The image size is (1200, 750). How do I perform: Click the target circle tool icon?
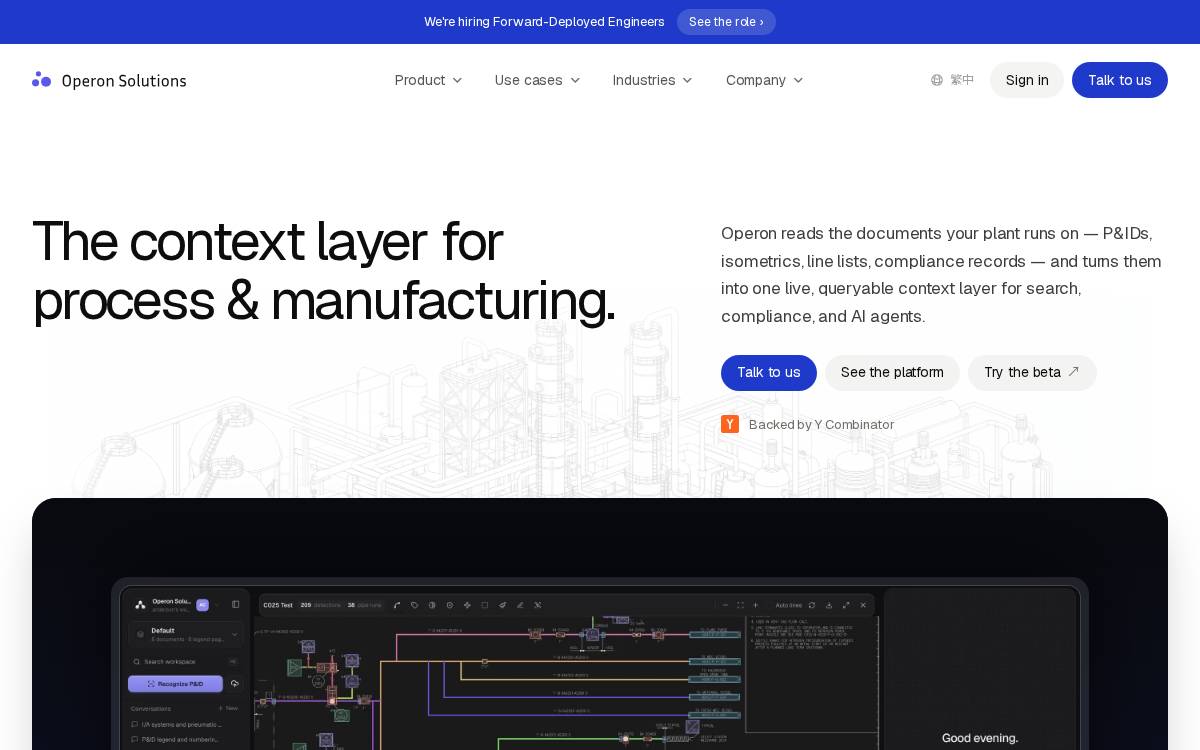[450, 605]
